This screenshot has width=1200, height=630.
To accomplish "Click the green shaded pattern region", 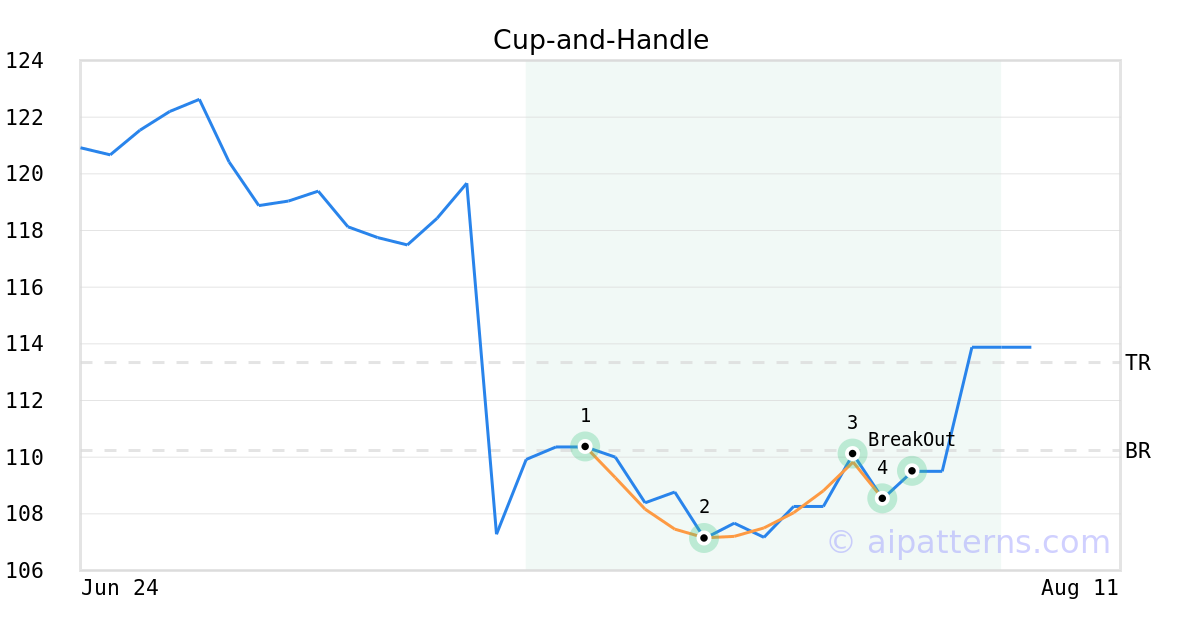I will (x=763, y=250).
